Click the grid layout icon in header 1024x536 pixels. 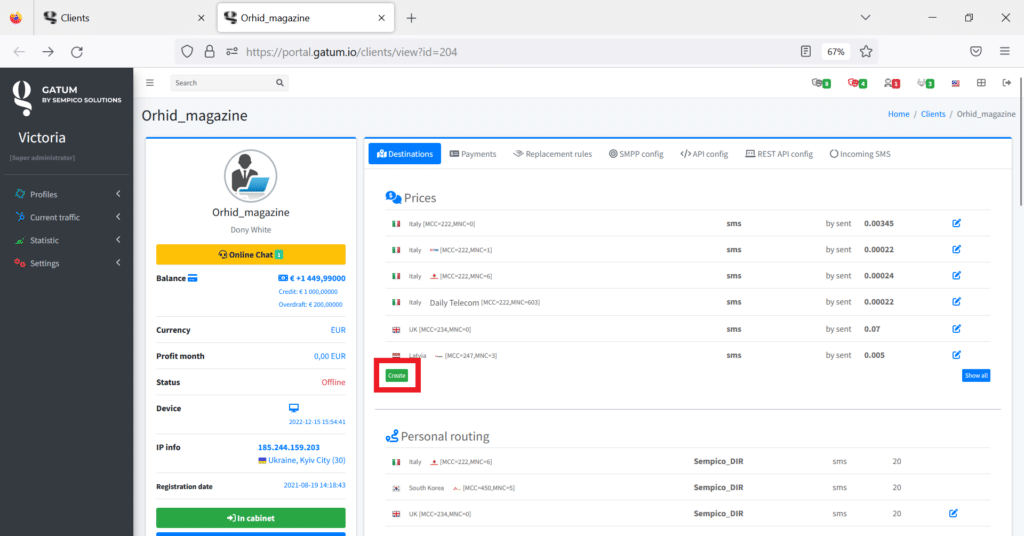point(981,83)
